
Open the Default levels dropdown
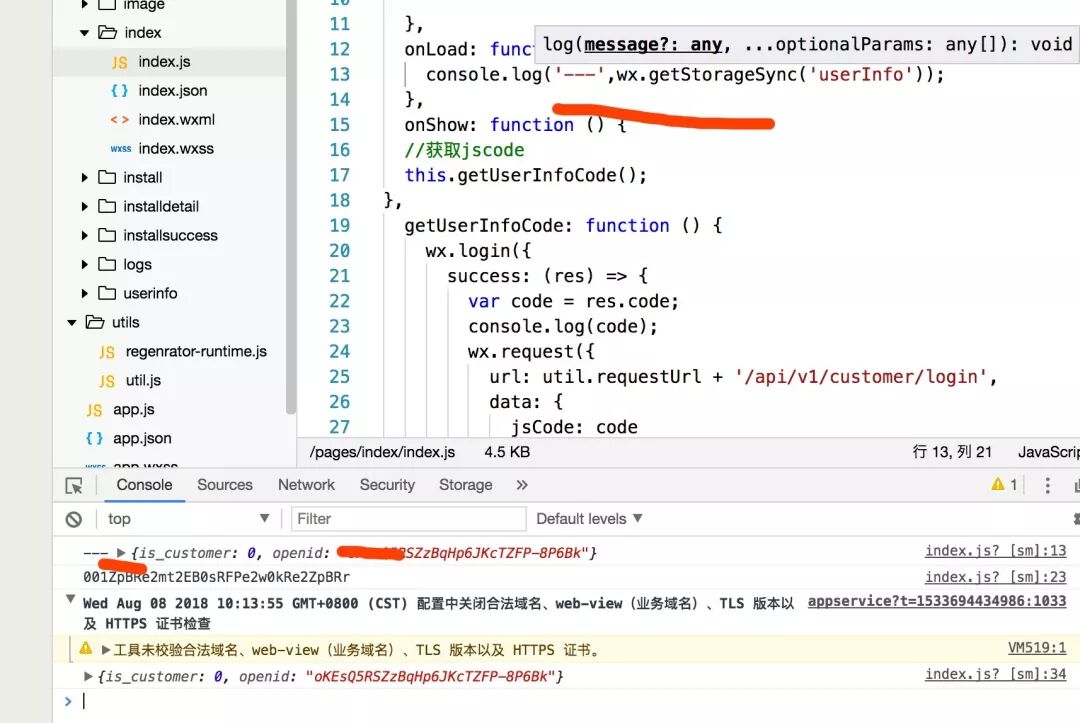(589, 518)
